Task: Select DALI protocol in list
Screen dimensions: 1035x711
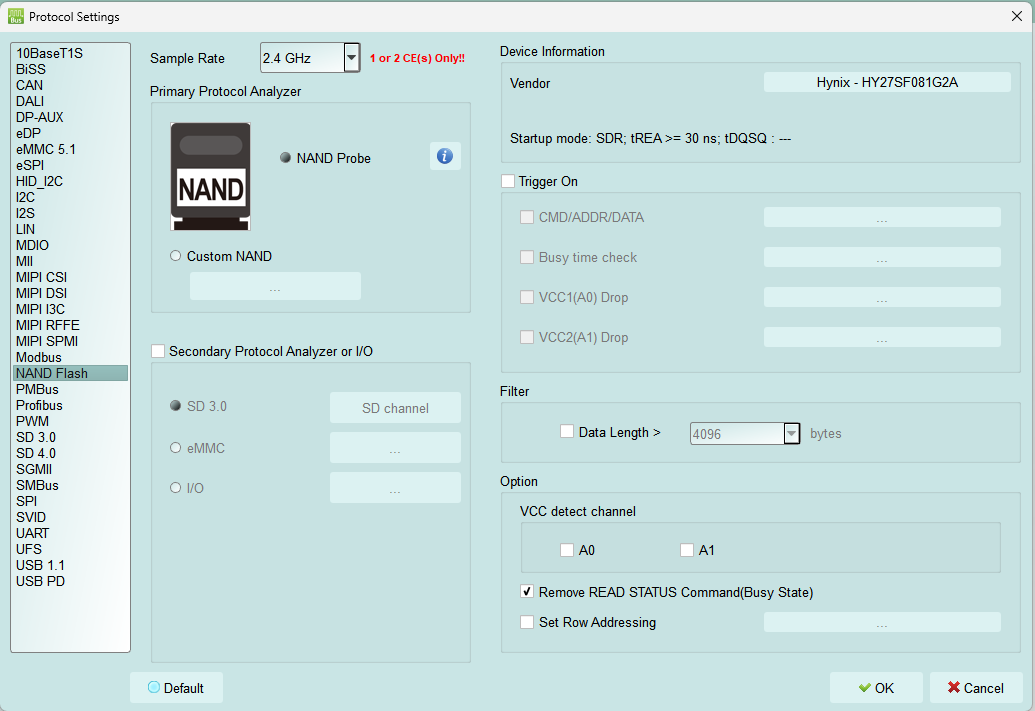Action: tap(71, 101)
